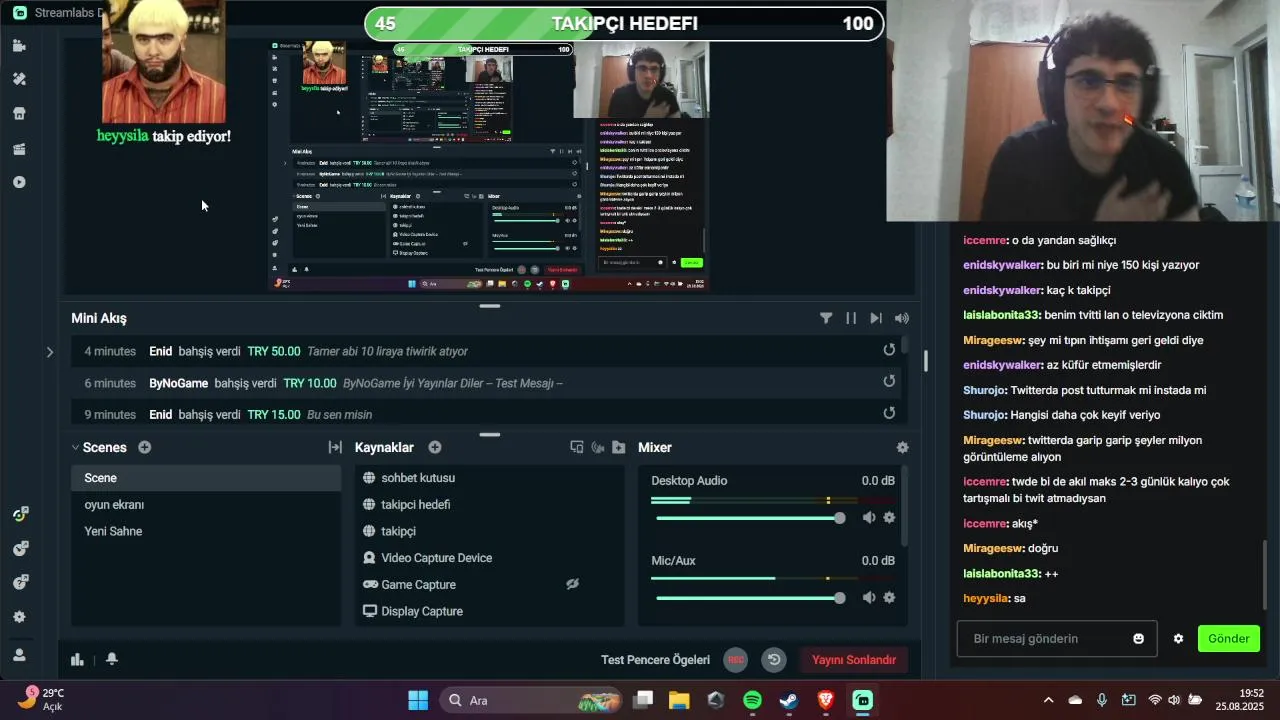Pause the Mini Akış alert queue

(851, 318)
